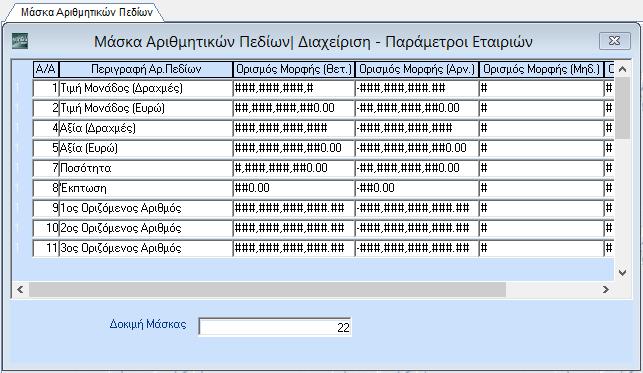The image size is (643, 373).
Task: Select the Ποσότητα description cell
Action: (146, 168)
